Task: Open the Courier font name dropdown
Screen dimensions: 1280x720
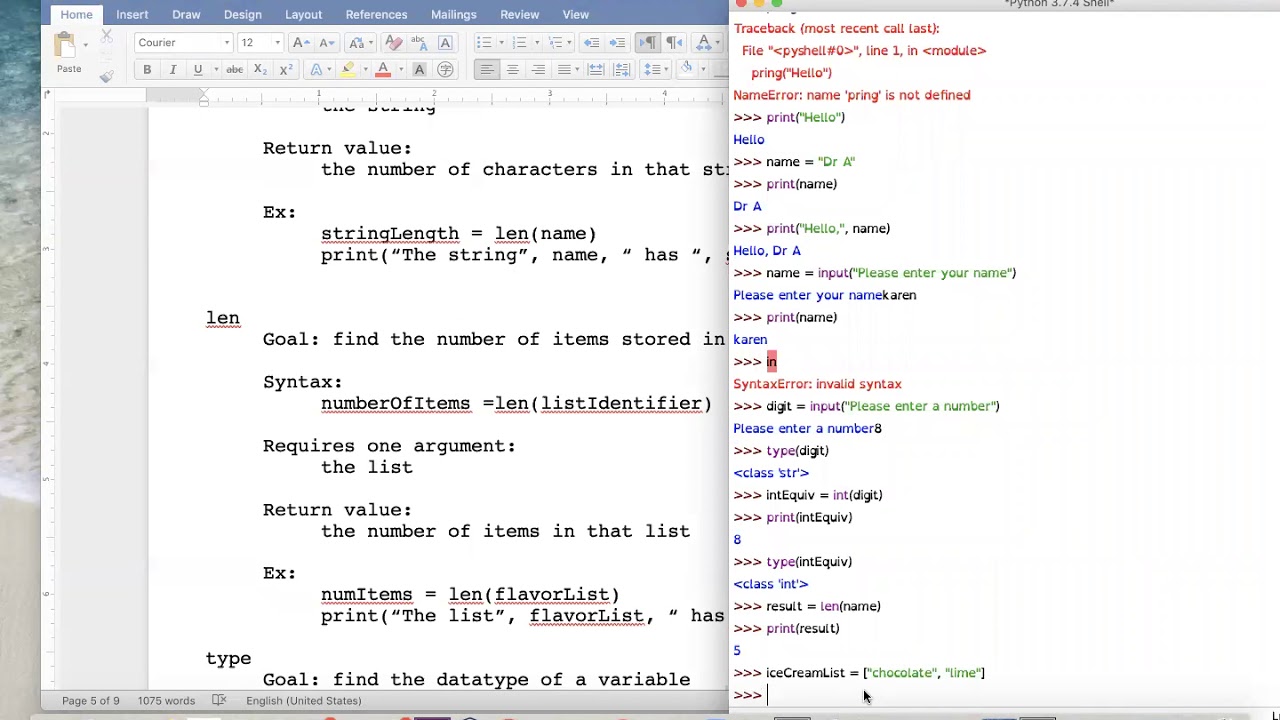Action: tap(227, 42)
